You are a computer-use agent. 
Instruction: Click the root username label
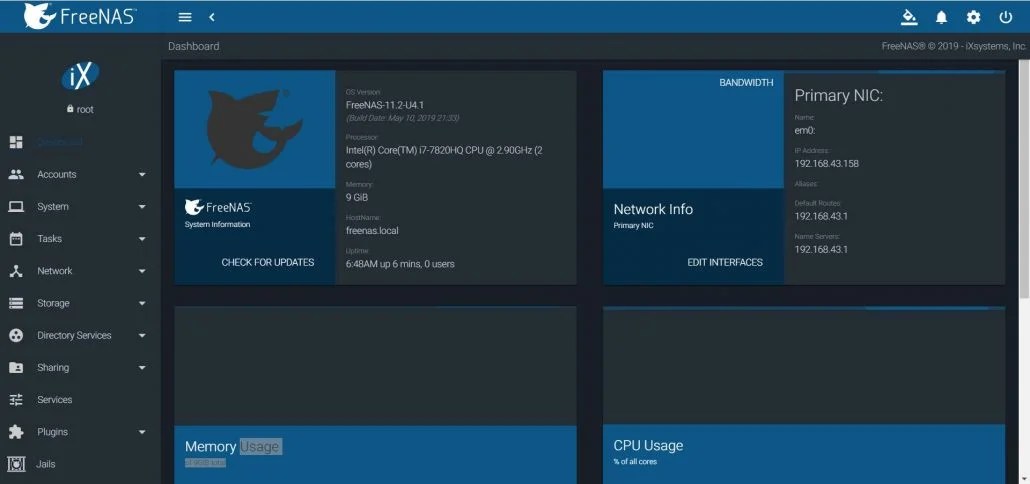[x=85, y=110]
